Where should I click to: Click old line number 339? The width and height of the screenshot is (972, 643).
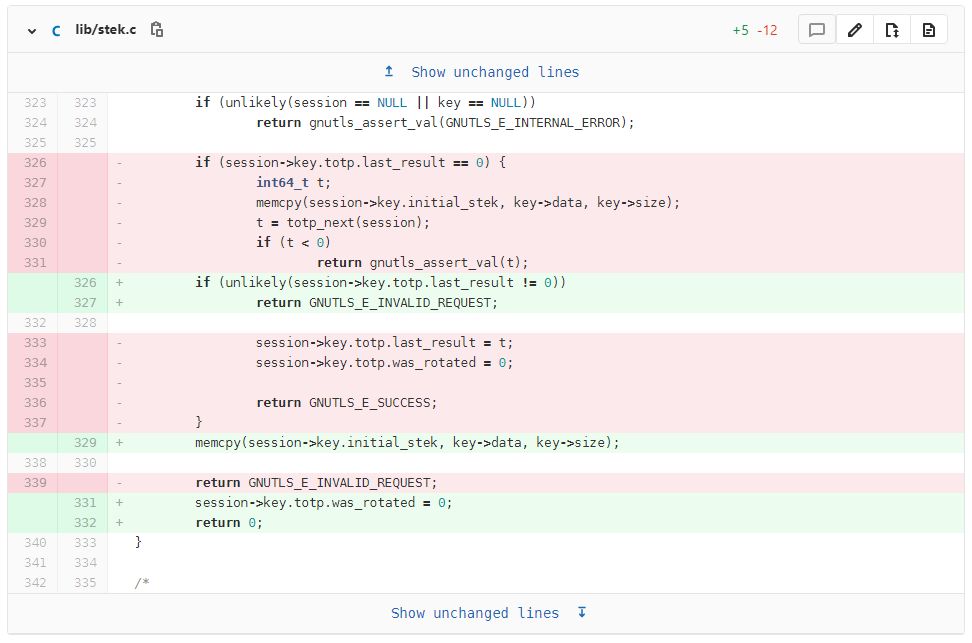pos(33,482)
